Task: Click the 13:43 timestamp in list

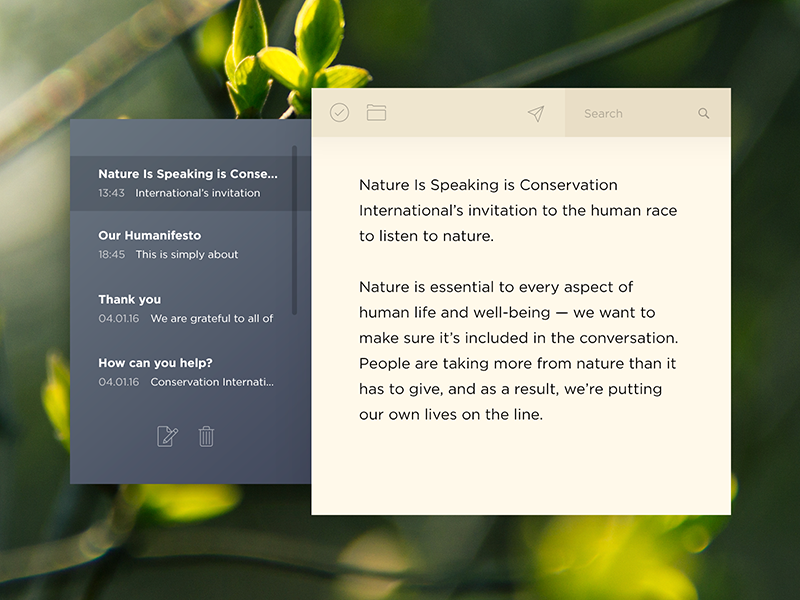Action: coord(111,193)
